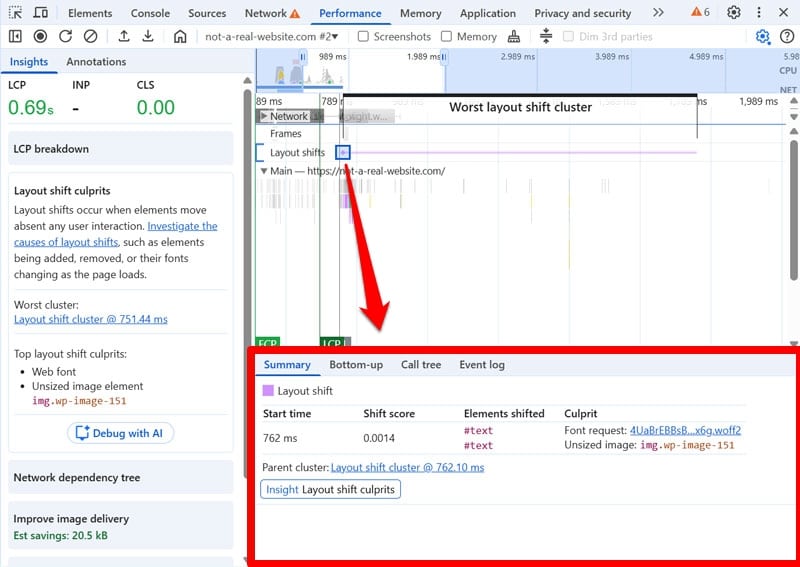Expand the Network track
The image size is (800, 567).
[264, 116]
